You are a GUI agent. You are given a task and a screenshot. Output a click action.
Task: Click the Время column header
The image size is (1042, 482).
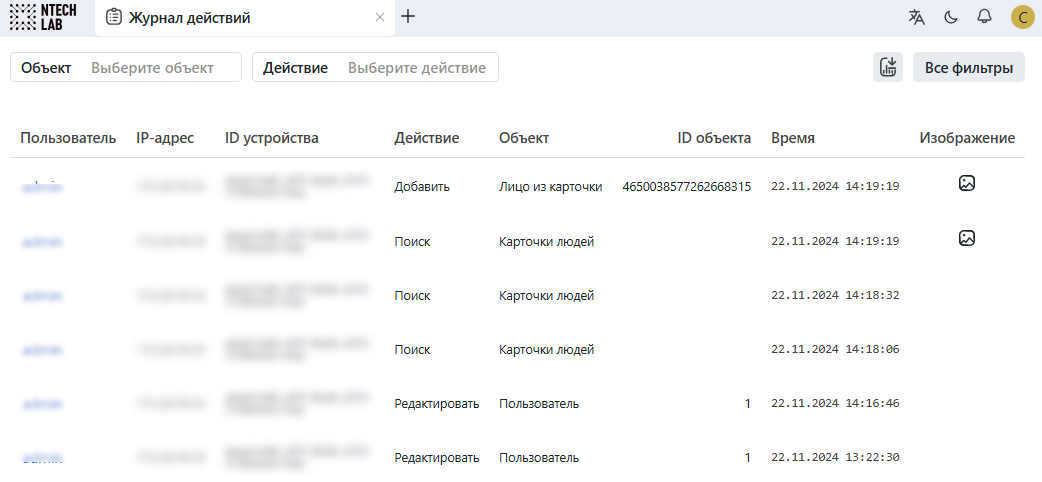point(792,138)
